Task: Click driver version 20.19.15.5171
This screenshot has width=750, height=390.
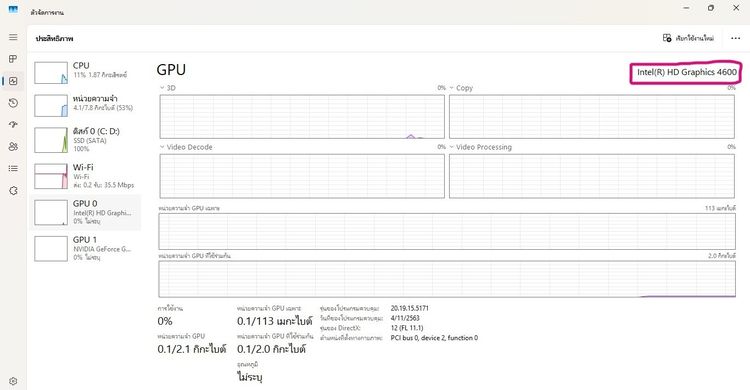Action: [409, 308]
